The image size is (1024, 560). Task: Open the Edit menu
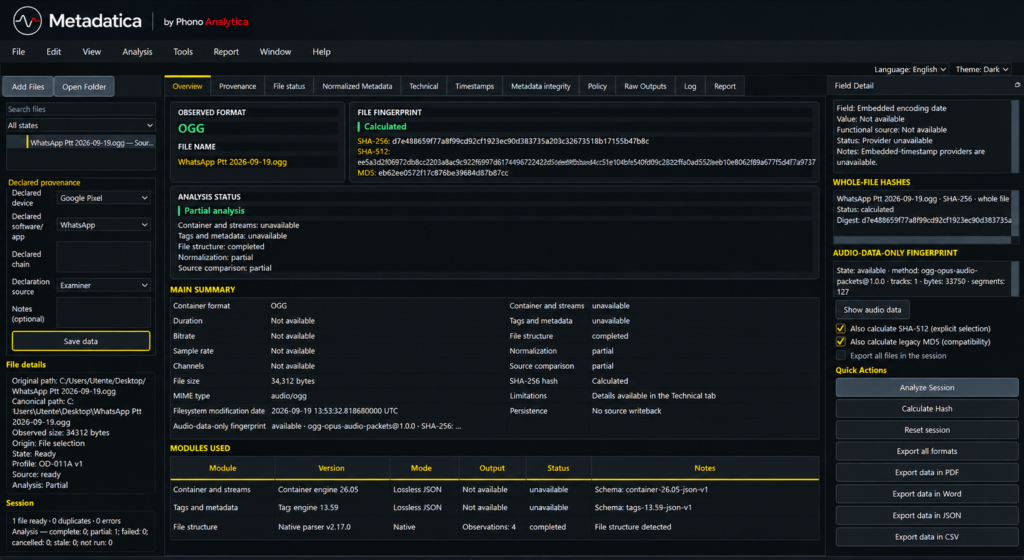tap(54, 52)
